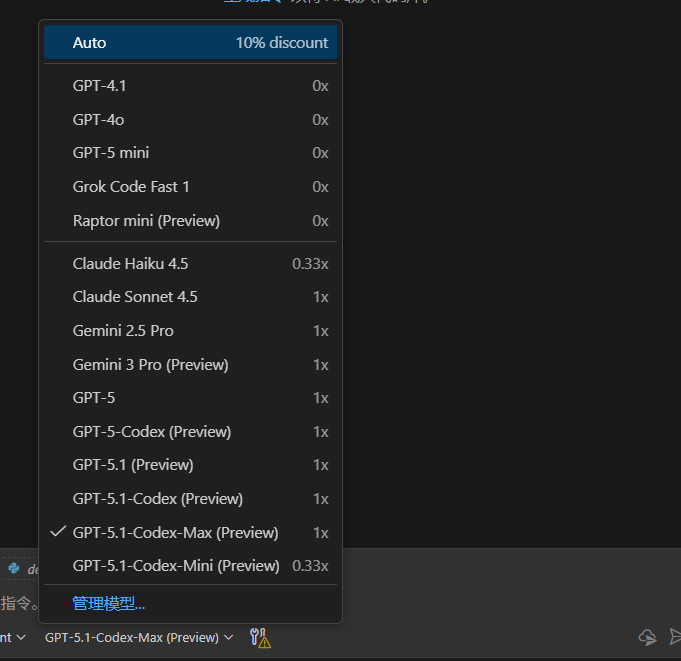Click the Python file icon in context chip
Image resolution: width=681 pixels, height=661 pixels.
click(14, 568)
